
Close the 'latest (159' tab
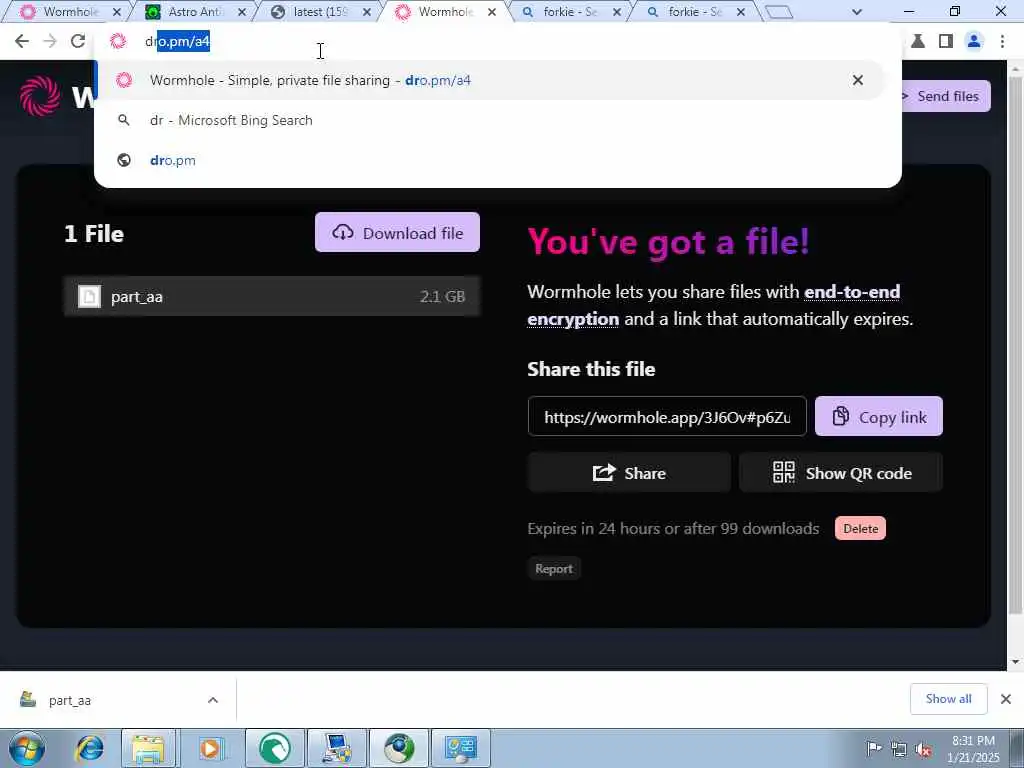point(366,12)
